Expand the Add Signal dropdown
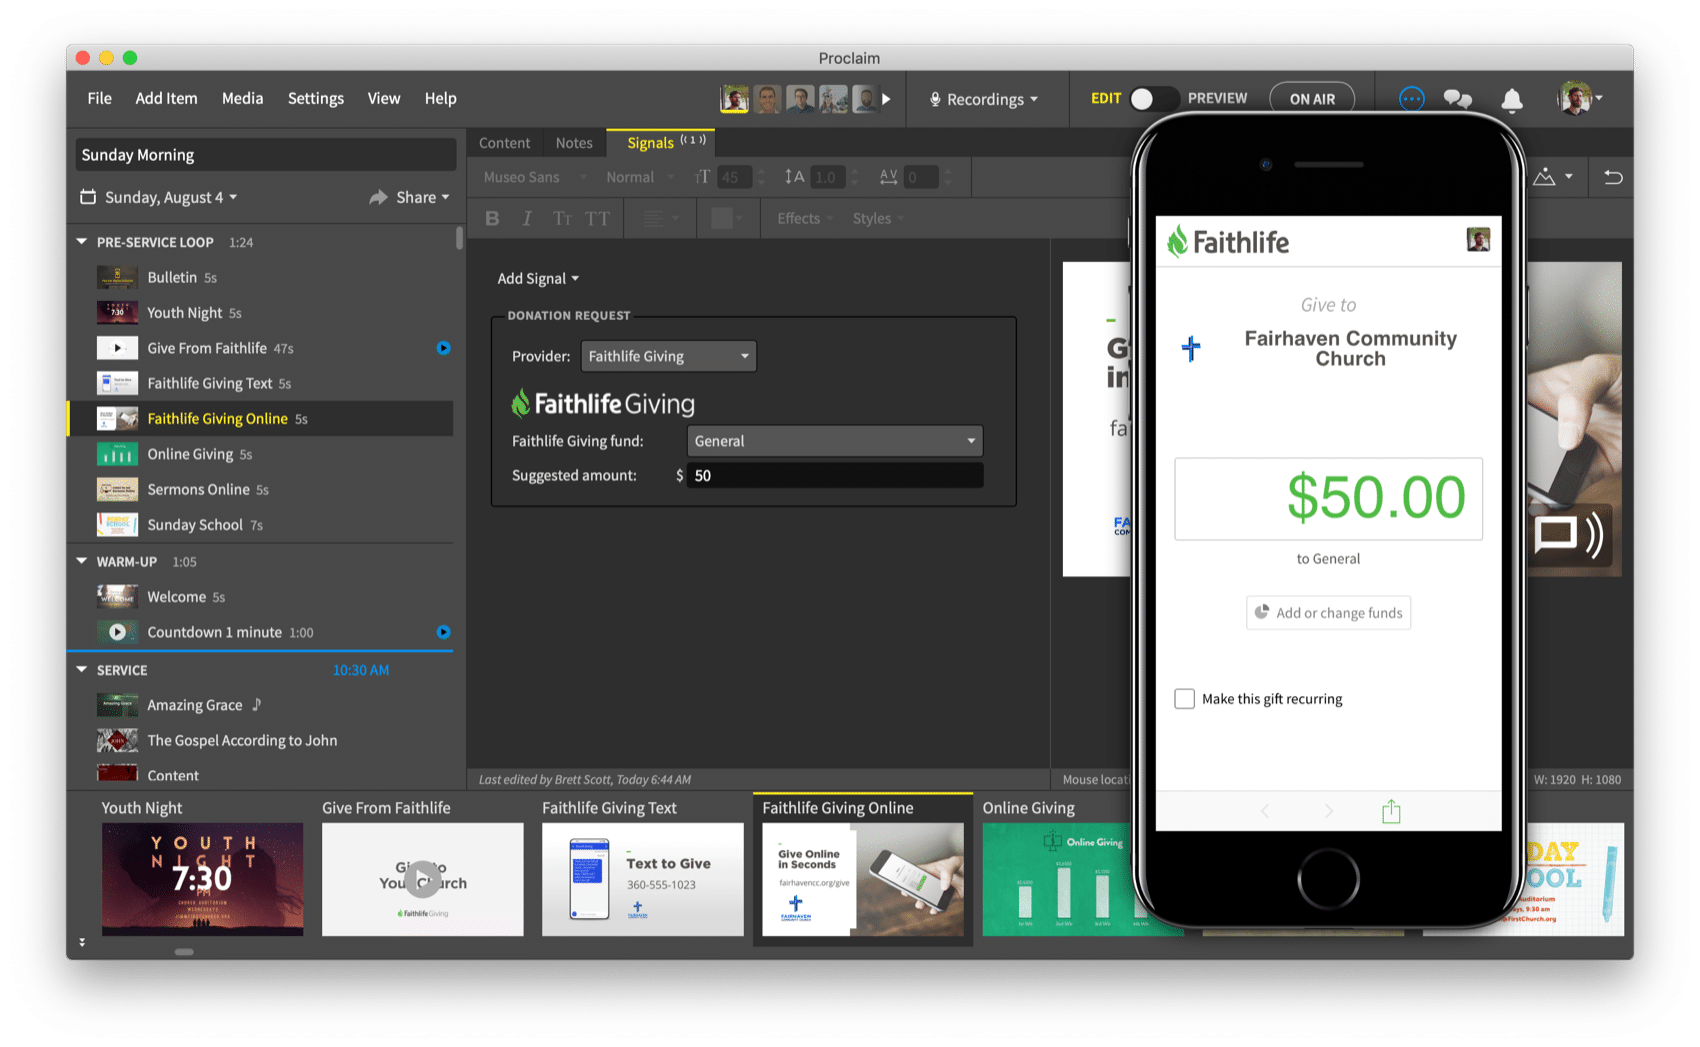The image size is (1700, 1047). pyautogui.click(x=538, y=279)
